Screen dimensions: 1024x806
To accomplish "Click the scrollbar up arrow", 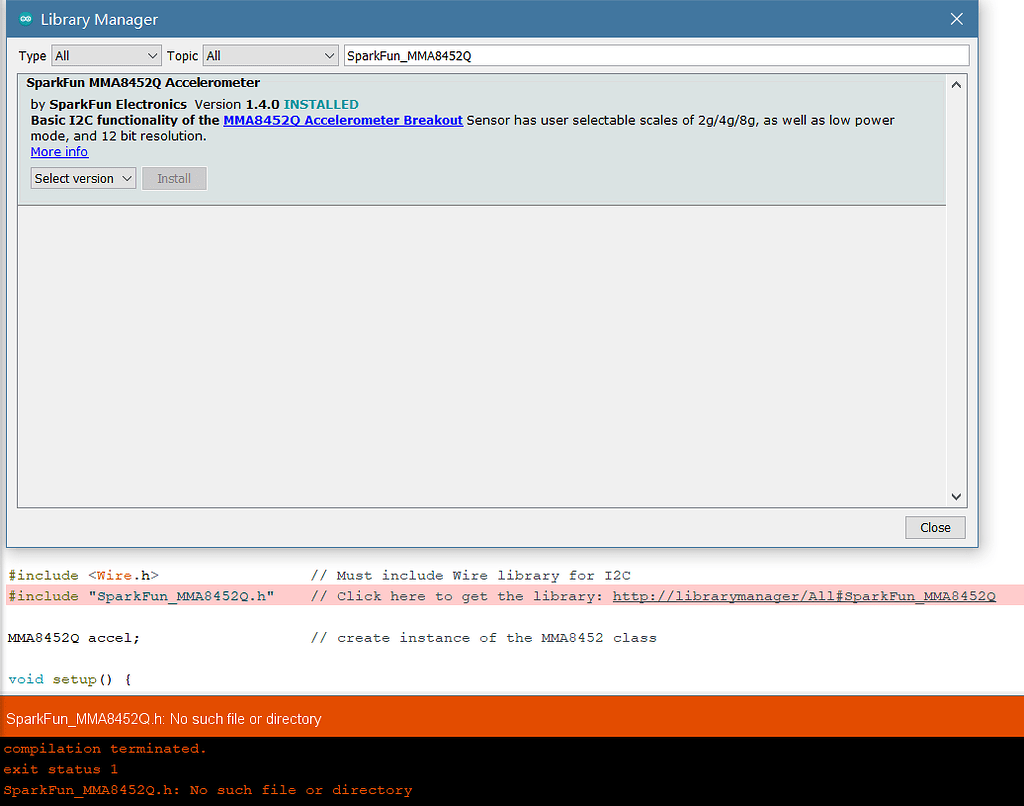I will tap(956, 83).
